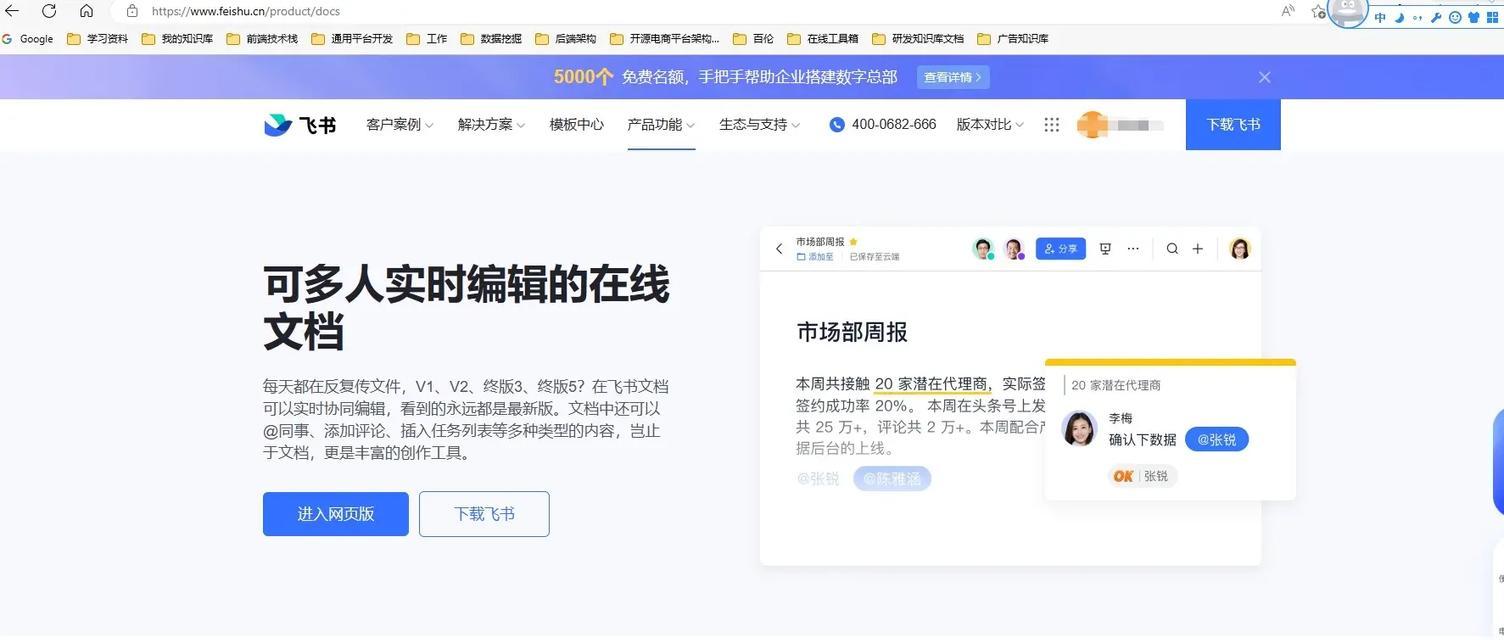Reload the page with the refresh icon

[49, 11]
